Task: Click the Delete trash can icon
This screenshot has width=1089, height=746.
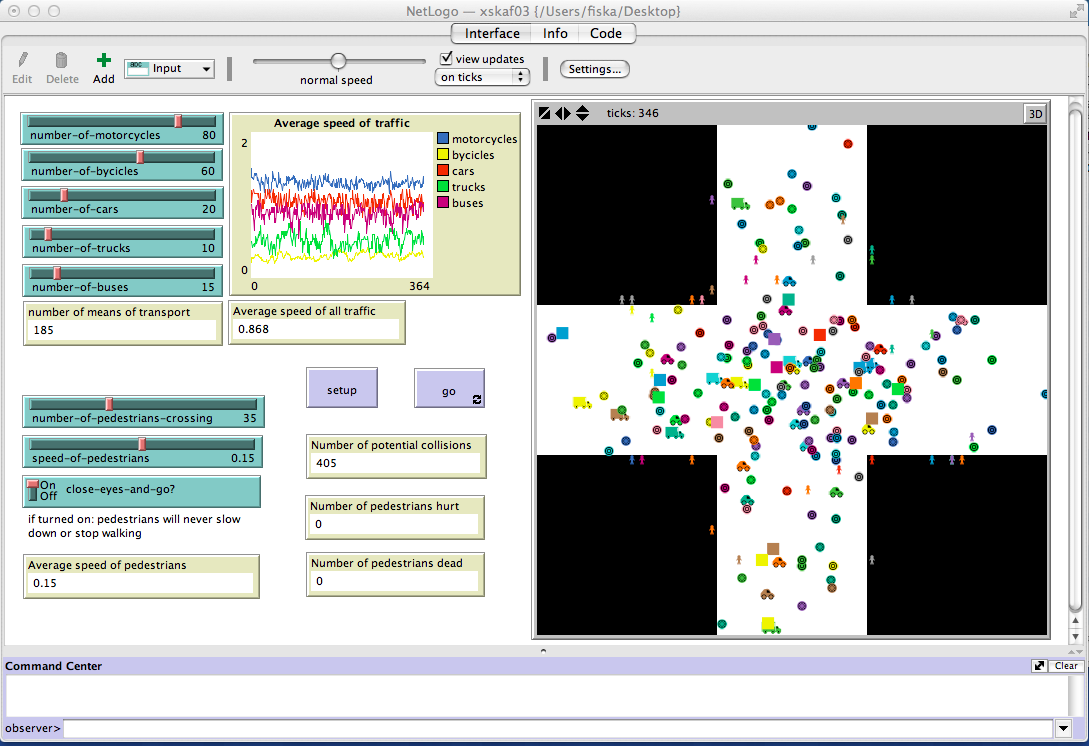Action: point(62,61)
